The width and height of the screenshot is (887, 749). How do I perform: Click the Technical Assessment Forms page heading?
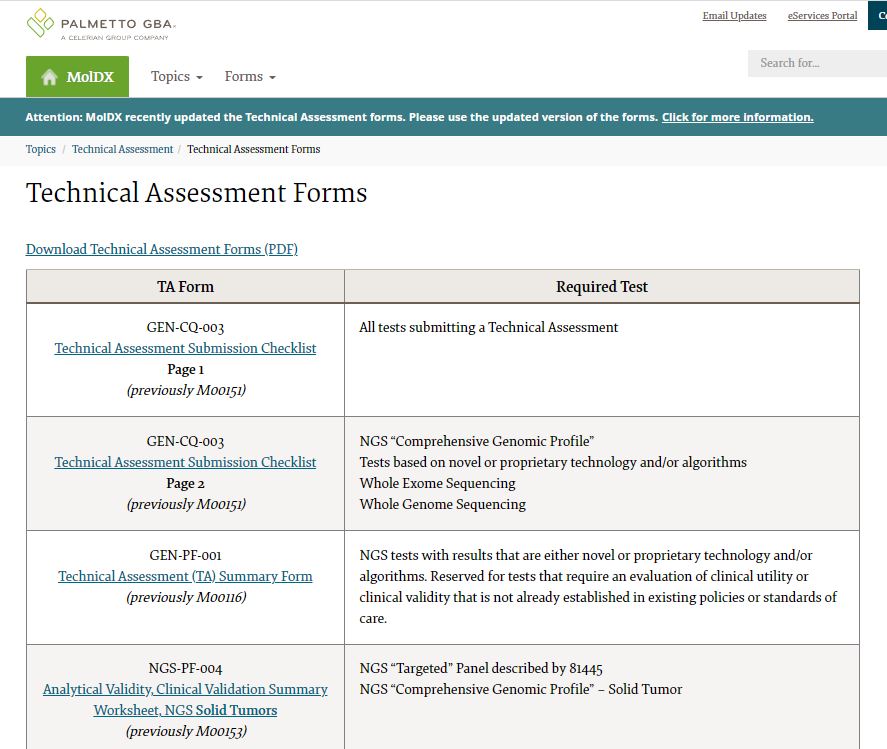196,193
